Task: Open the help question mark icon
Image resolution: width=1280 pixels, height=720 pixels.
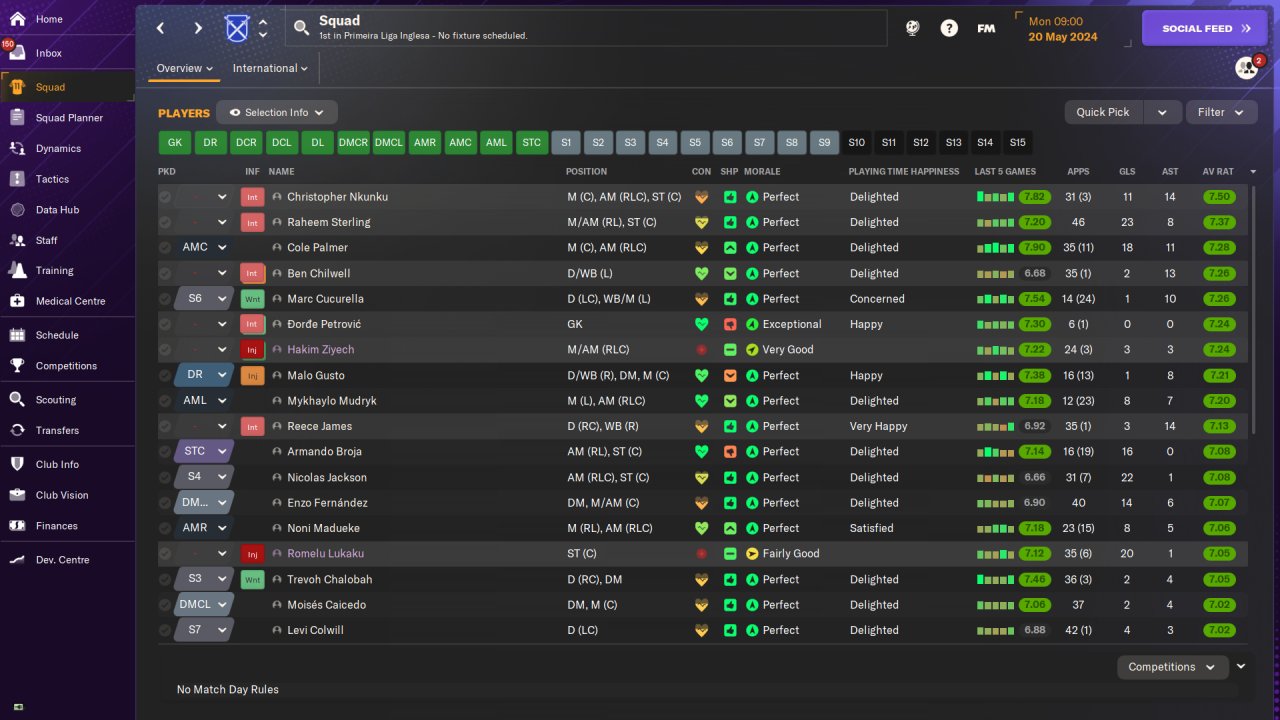Action: click(x=949, y=28)
